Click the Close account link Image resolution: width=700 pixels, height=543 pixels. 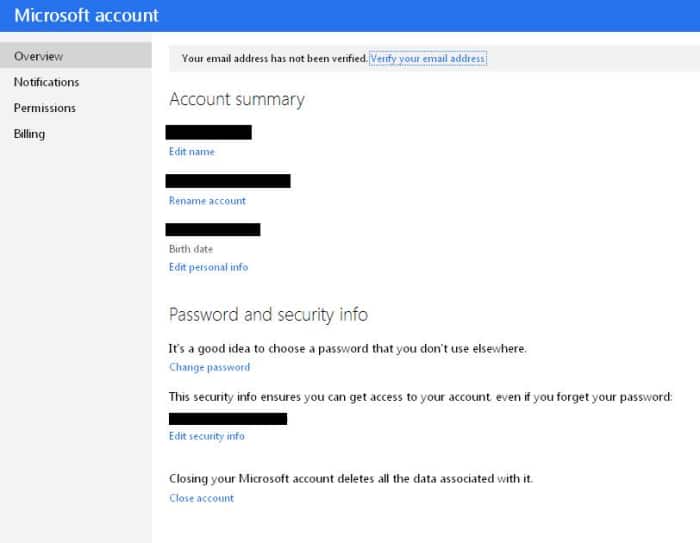pyautogui.click(x=201, y=498)
